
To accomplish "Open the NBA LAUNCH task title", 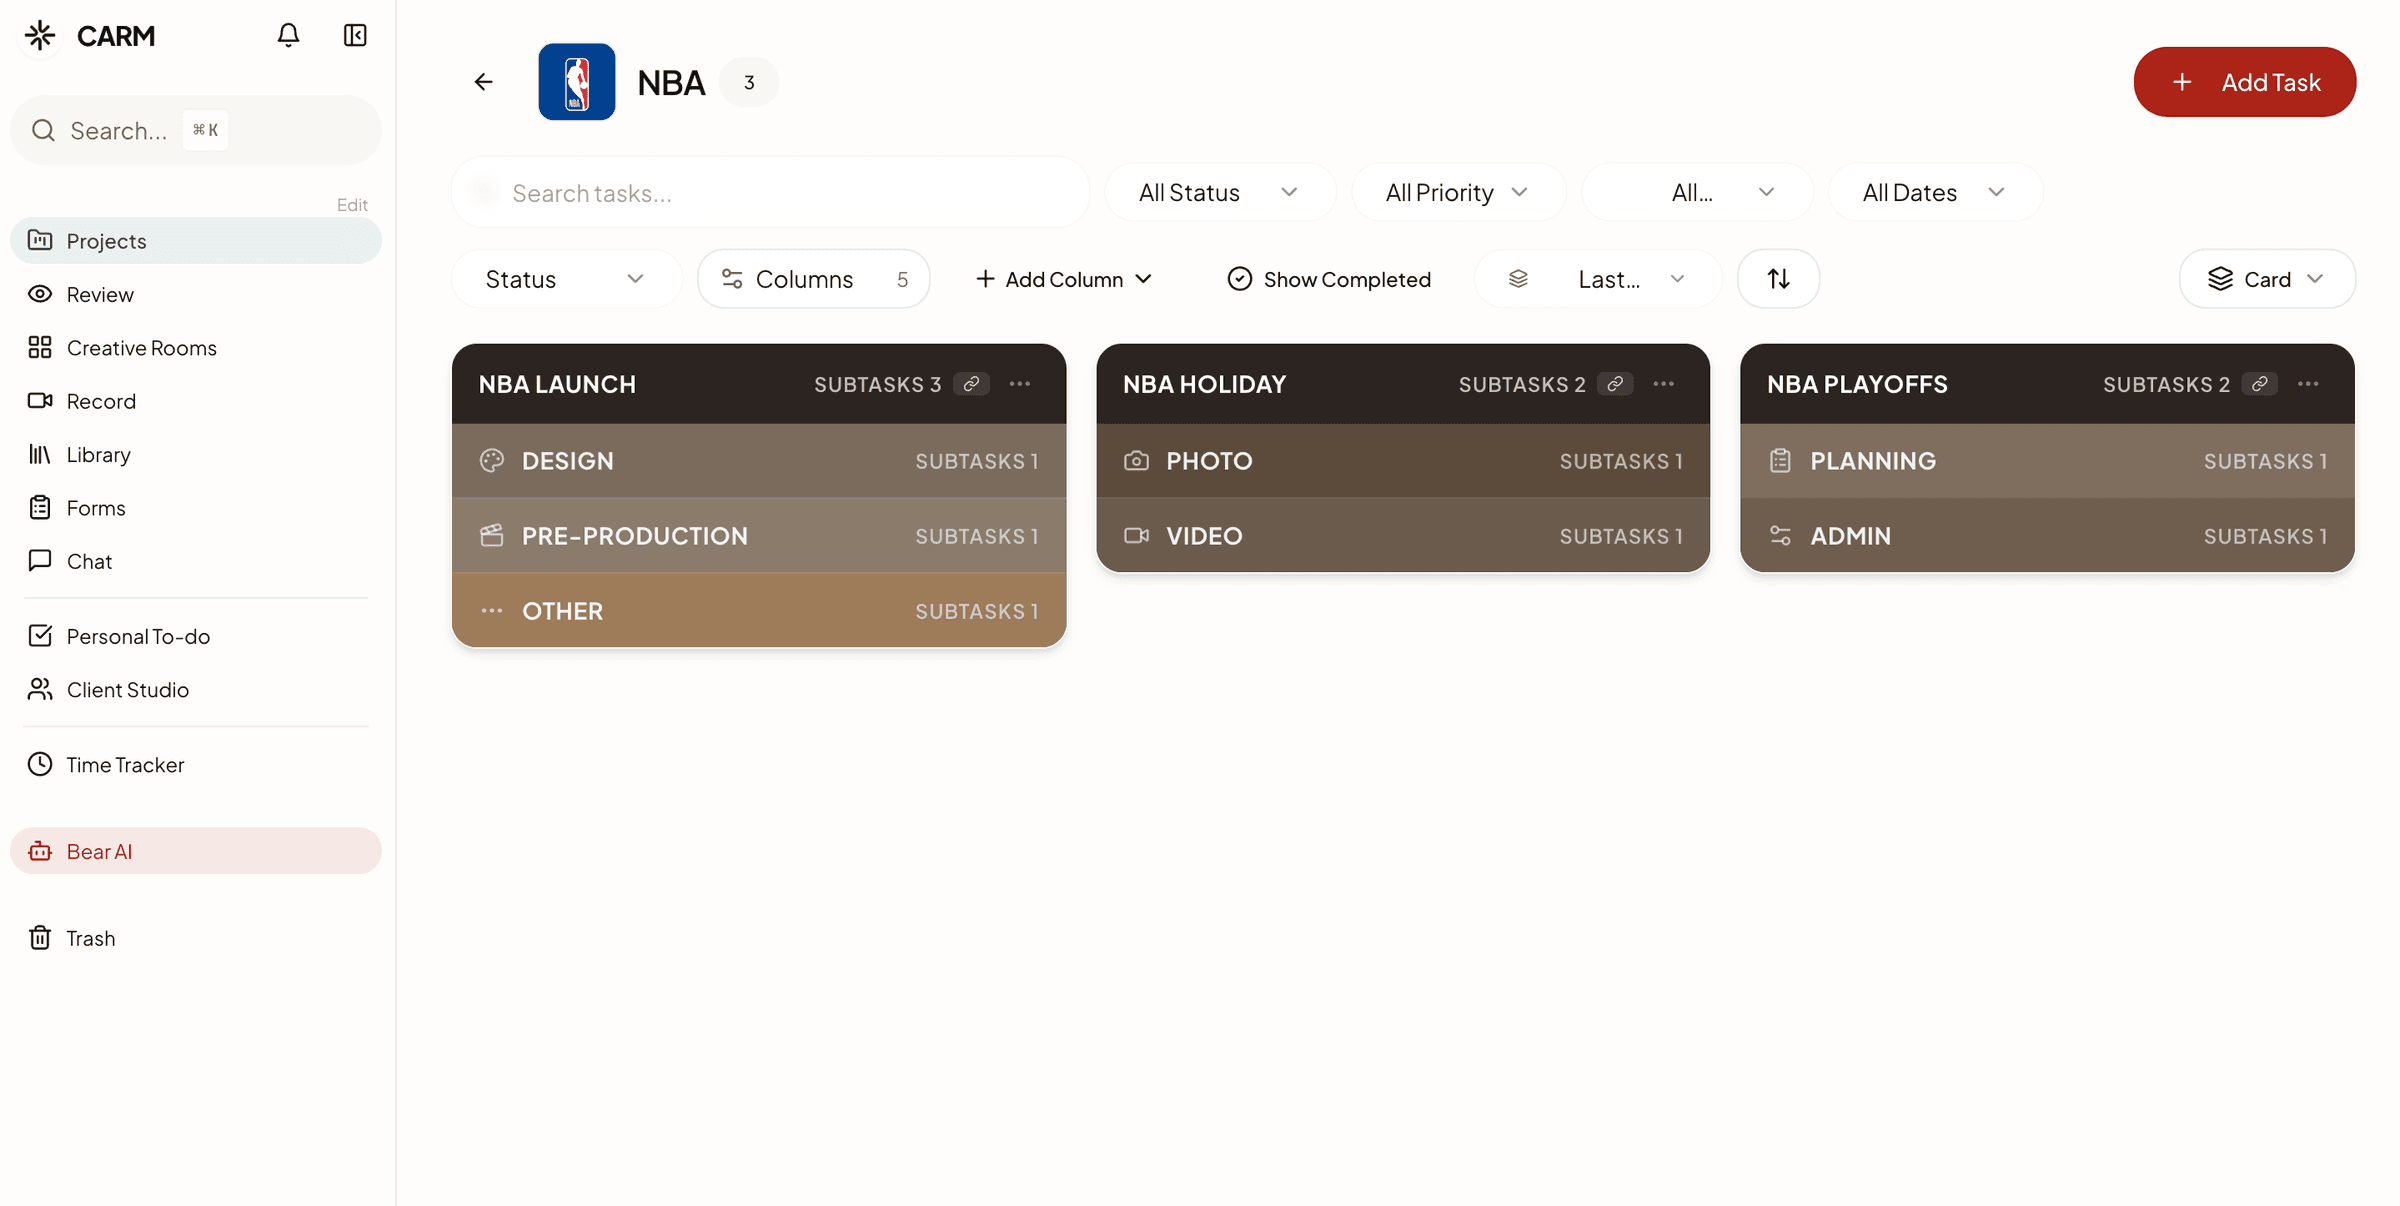I will point(557,384).
